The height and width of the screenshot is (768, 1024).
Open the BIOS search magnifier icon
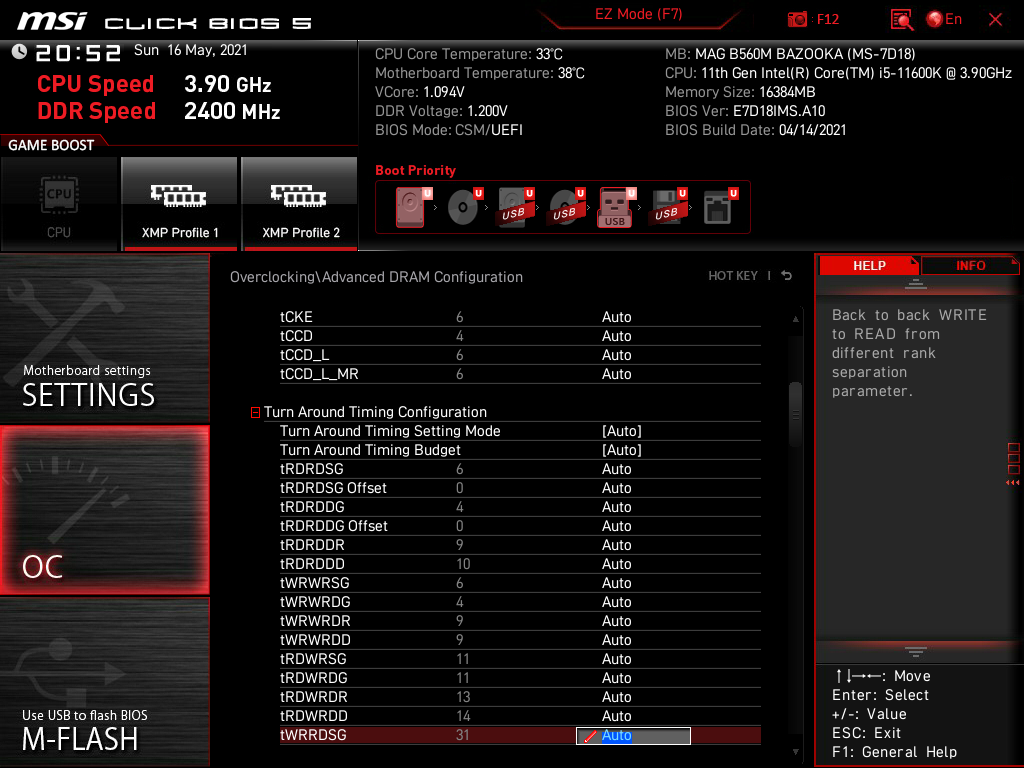902,20
